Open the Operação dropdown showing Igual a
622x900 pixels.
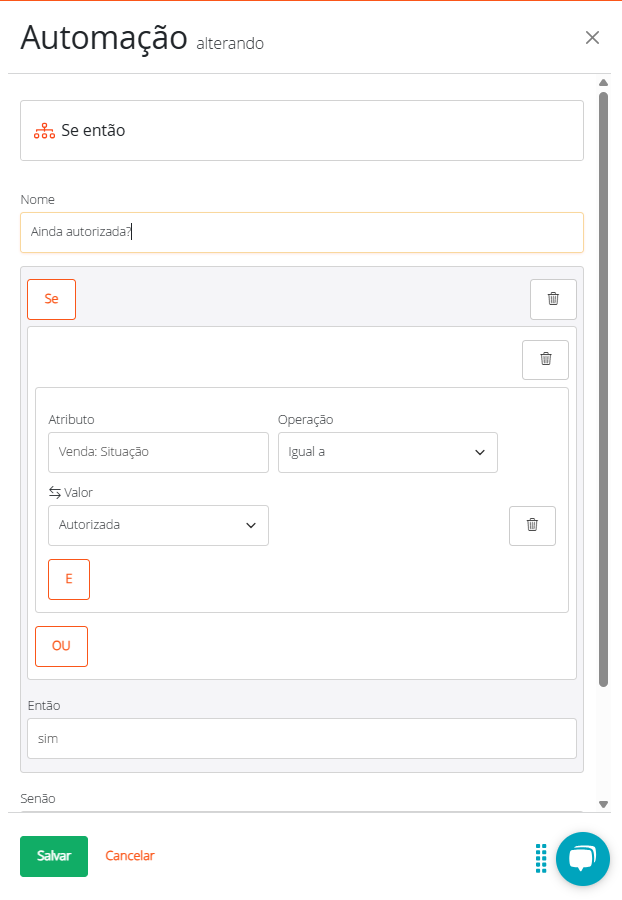(387, 452)
